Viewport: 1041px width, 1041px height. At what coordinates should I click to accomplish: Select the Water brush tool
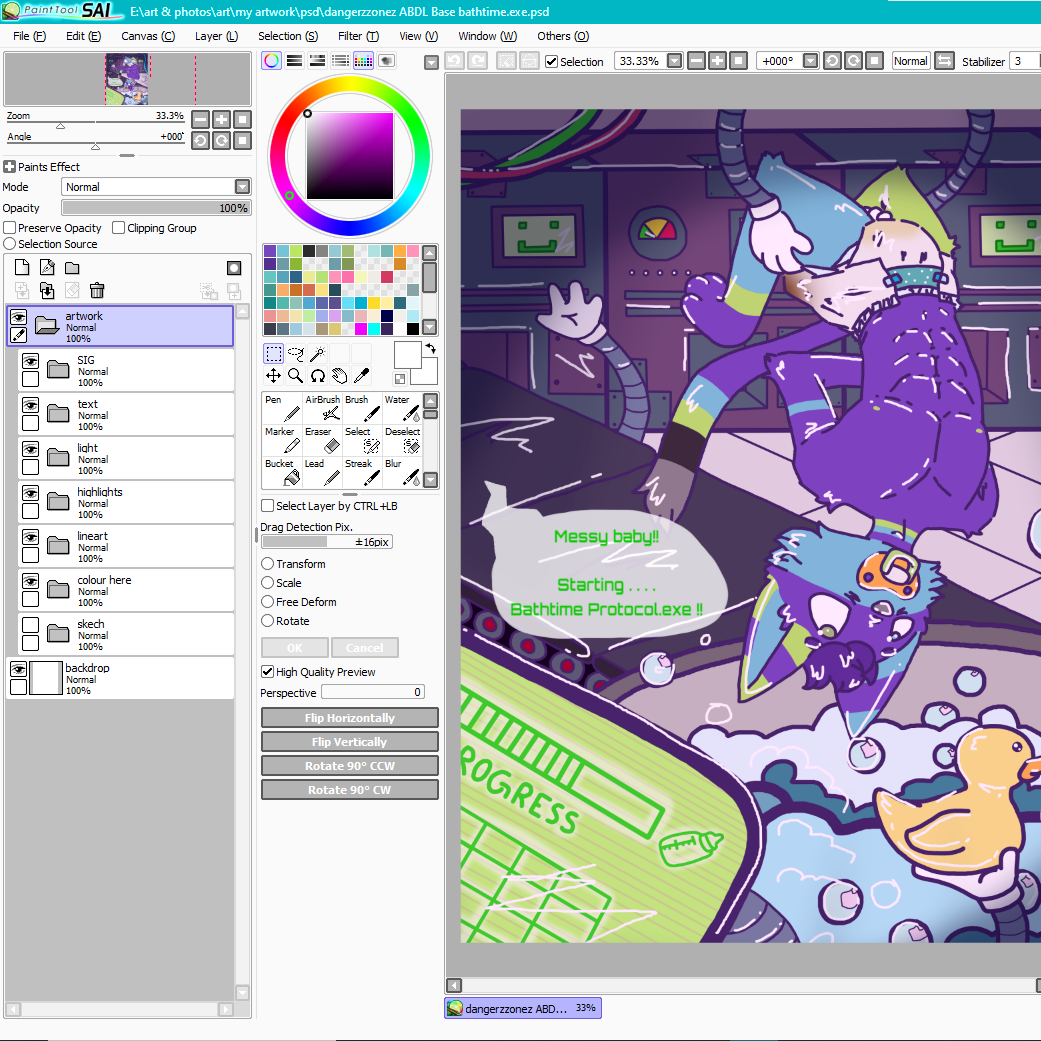[402, 408]
